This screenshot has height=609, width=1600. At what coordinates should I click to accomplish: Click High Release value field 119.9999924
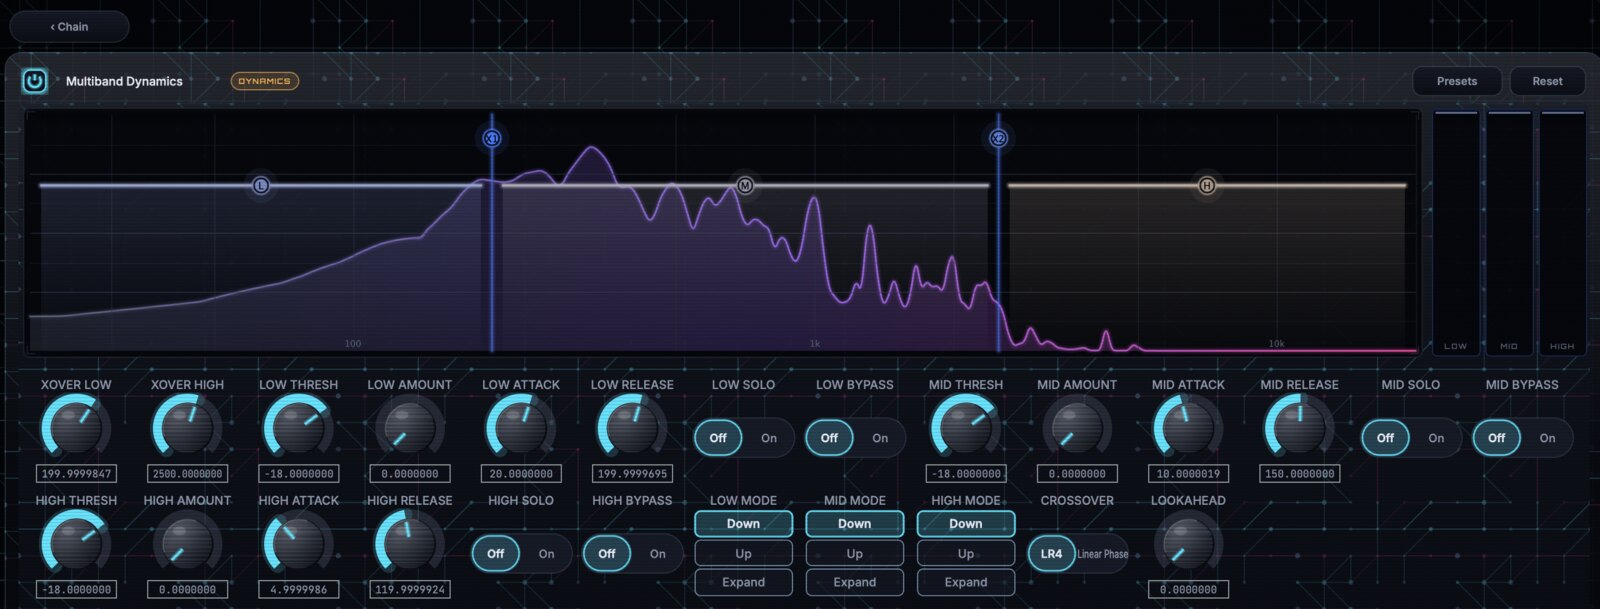(410, 590)
